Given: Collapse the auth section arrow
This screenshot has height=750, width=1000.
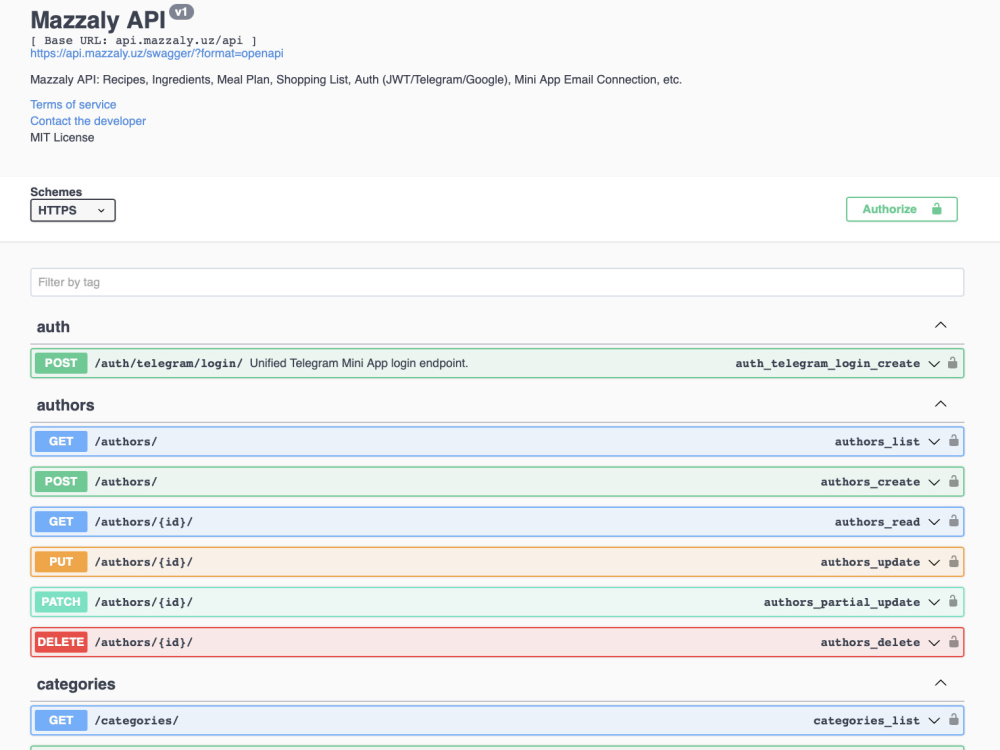Looking at the screenshot, I should pyautogui.click(x=941, y=325).
